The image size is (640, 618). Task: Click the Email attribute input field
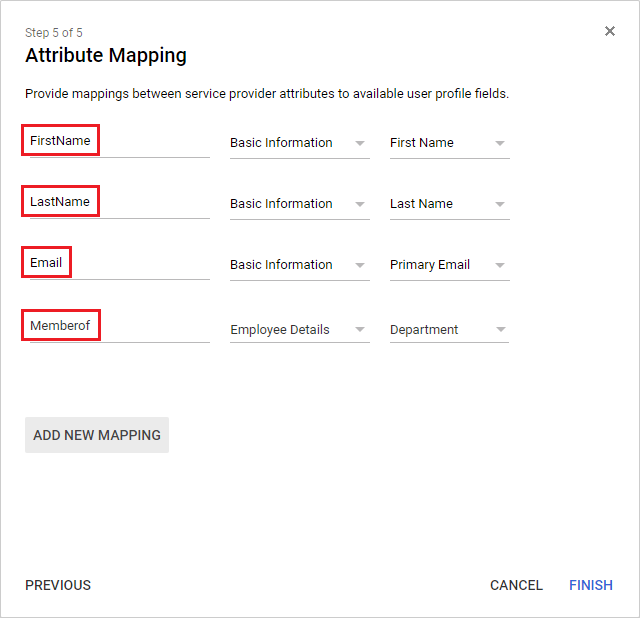point(118,264)
